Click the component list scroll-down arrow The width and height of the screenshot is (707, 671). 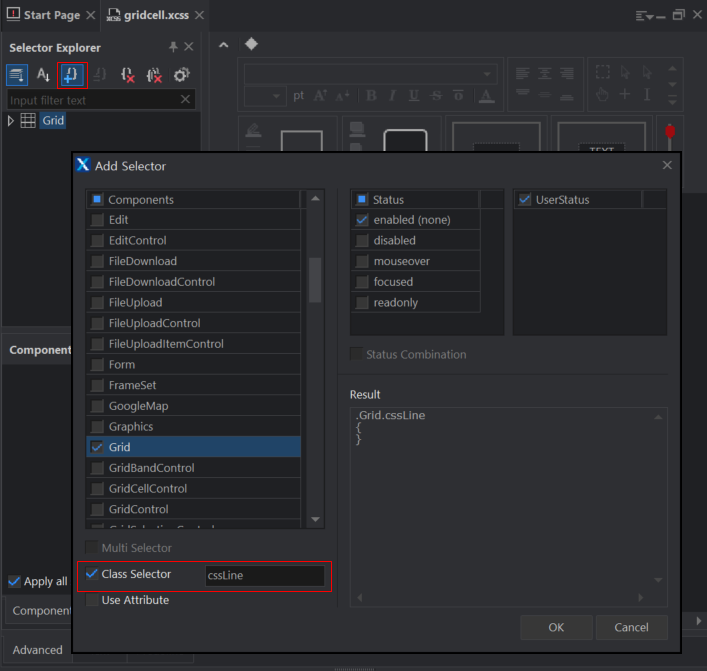pyautogui.click(x=315, y=519)
